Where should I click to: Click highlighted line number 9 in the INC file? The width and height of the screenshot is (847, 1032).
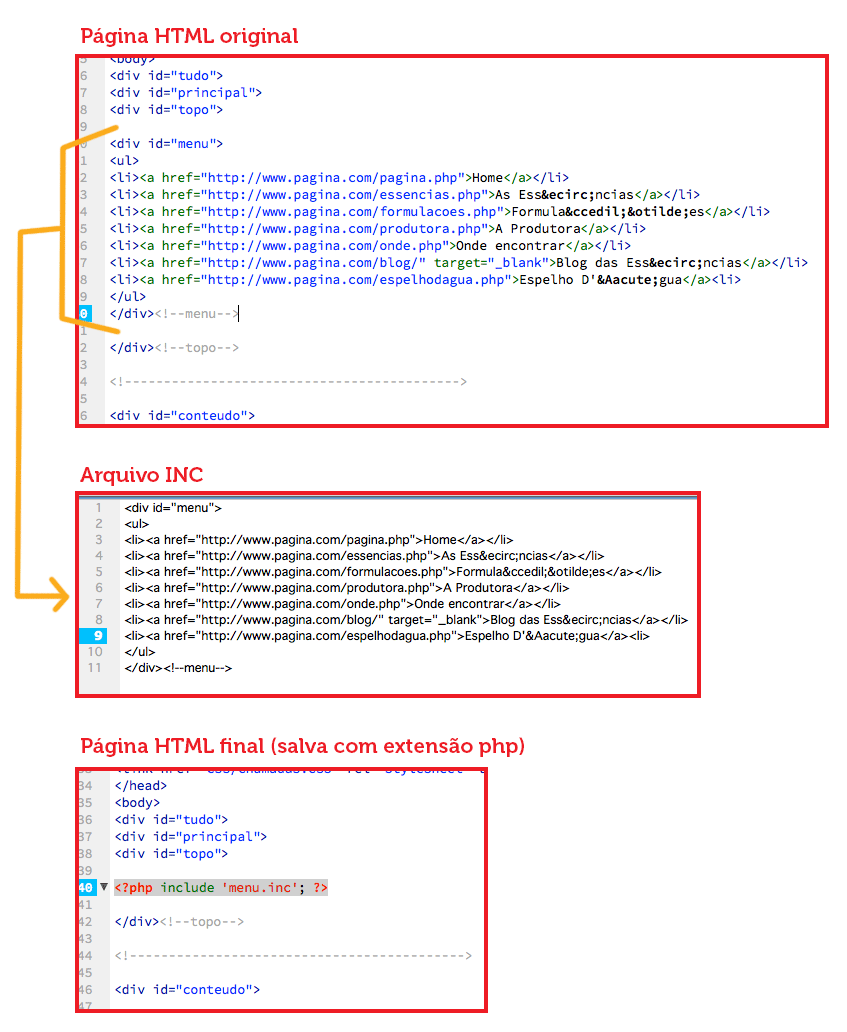[93, 636]
